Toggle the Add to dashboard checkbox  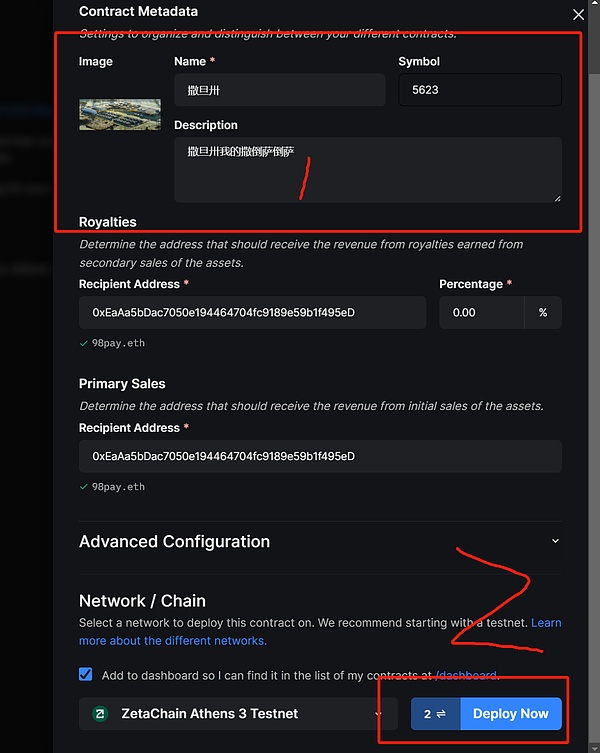[x=86, y=675]
